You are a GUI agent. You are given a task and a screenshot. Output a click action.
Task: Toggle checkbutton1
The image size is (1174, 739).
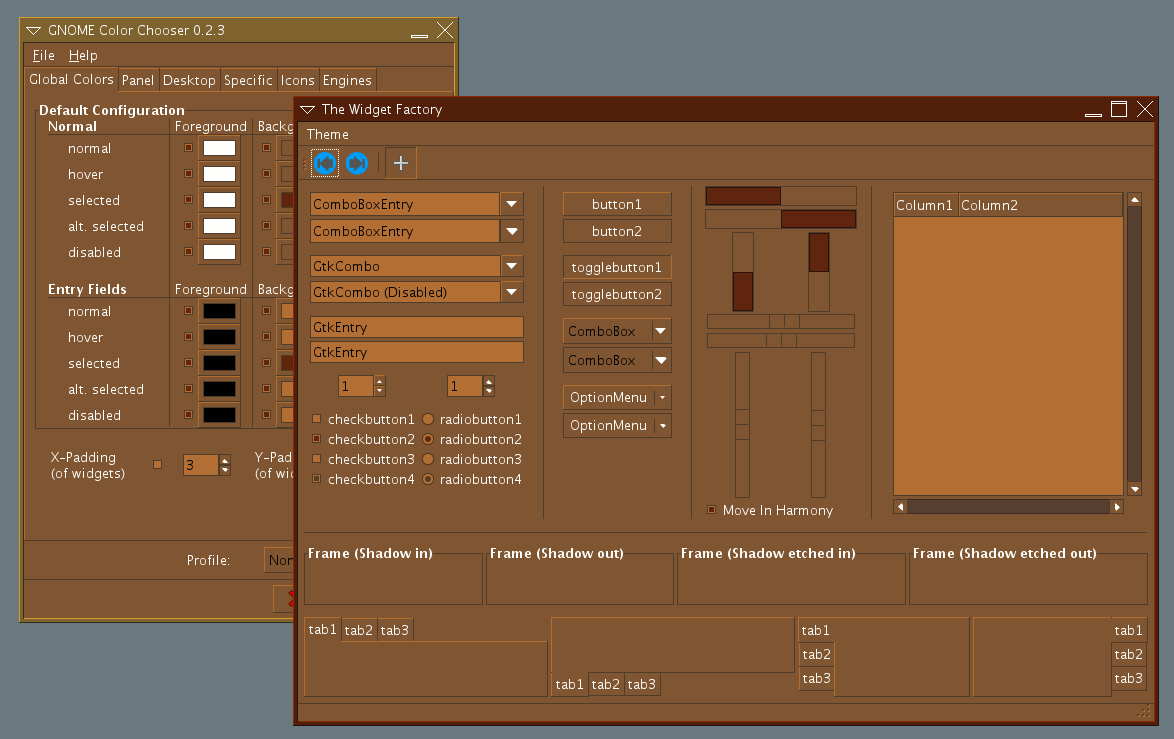(x=317, y=419)
